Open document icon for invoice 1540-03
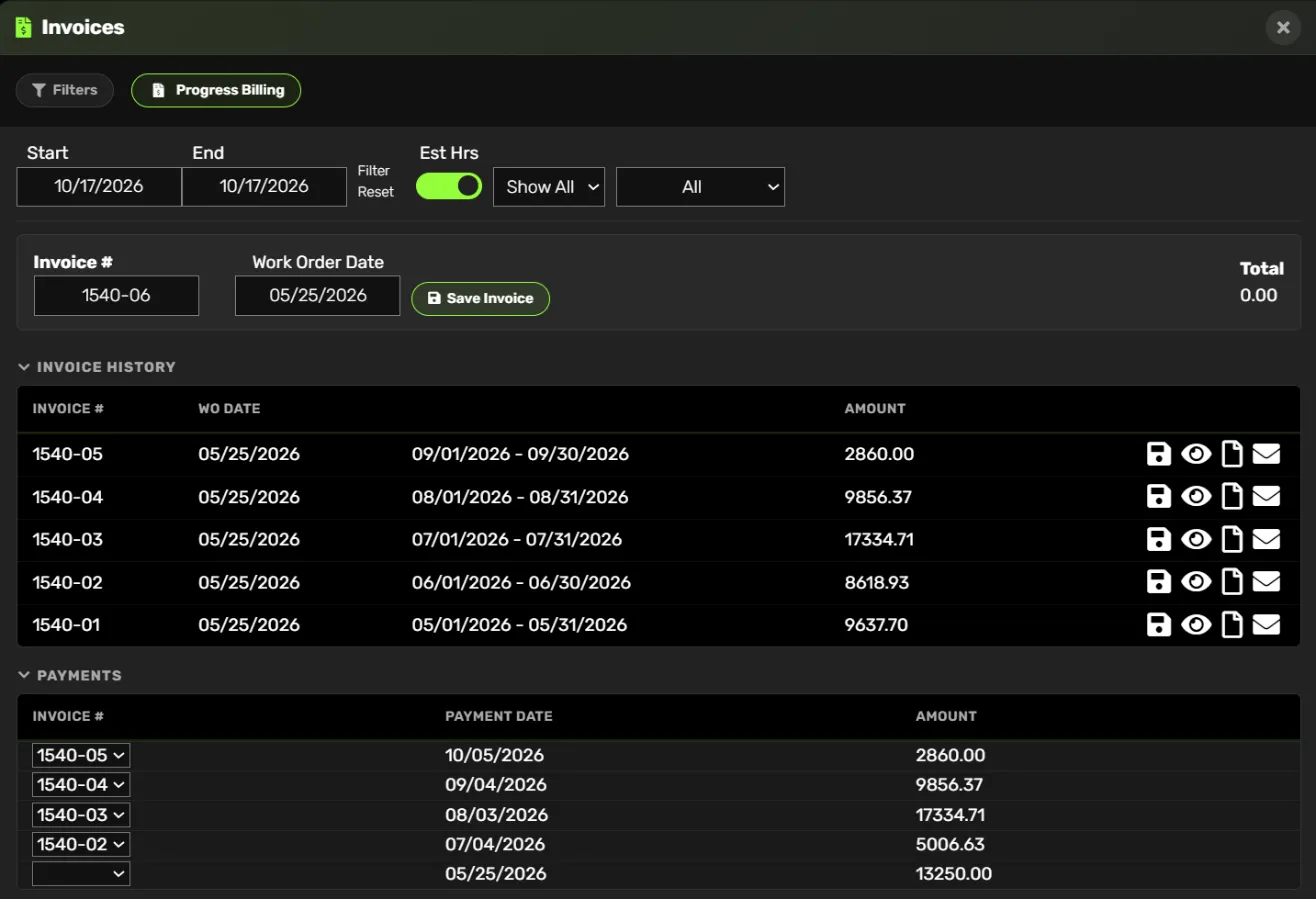Image resolution: width=1316 pixels, height=899 pixels. [1233, 540]
